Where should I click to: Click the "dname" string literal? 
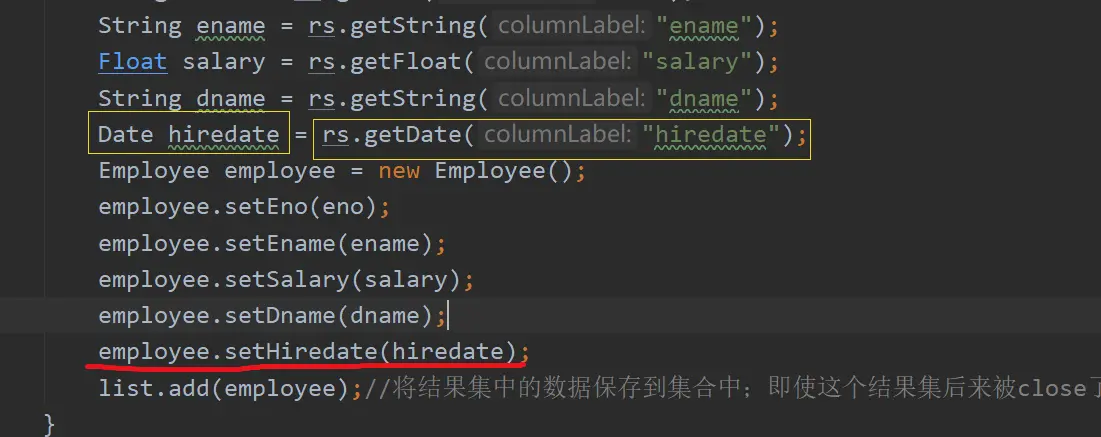(x=704, y=98)
